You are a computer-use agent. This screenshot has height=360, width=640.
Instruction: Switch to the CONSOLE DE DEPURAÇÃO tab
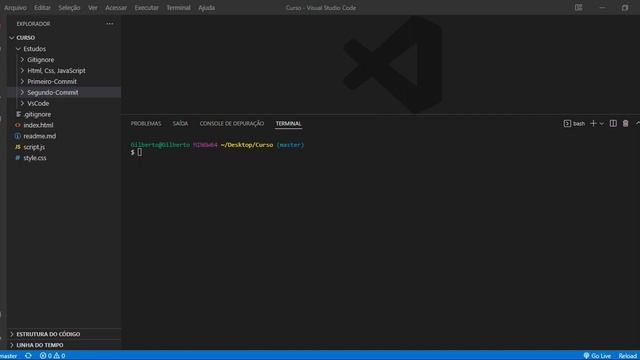232,123
